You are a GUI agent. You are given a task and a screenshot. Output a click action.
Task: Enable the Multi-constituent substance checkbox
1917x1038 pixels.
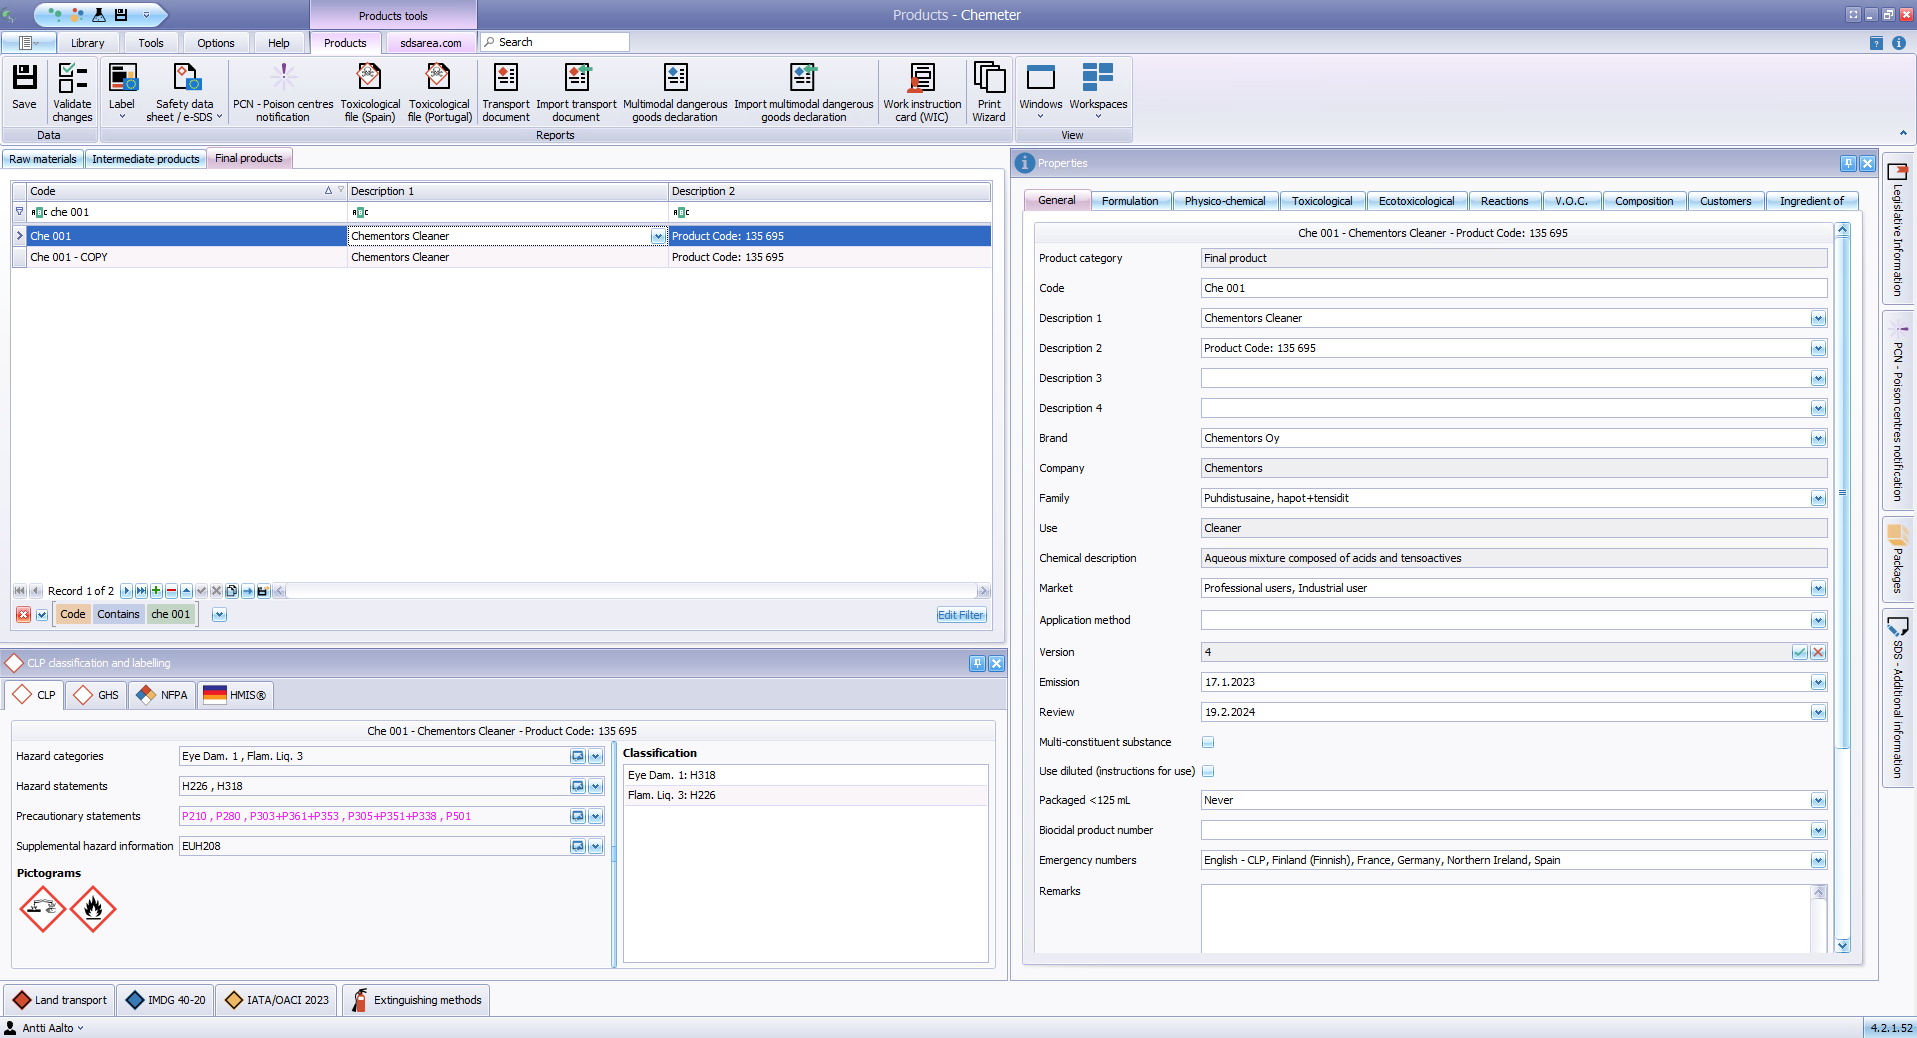pos(1209,742)
